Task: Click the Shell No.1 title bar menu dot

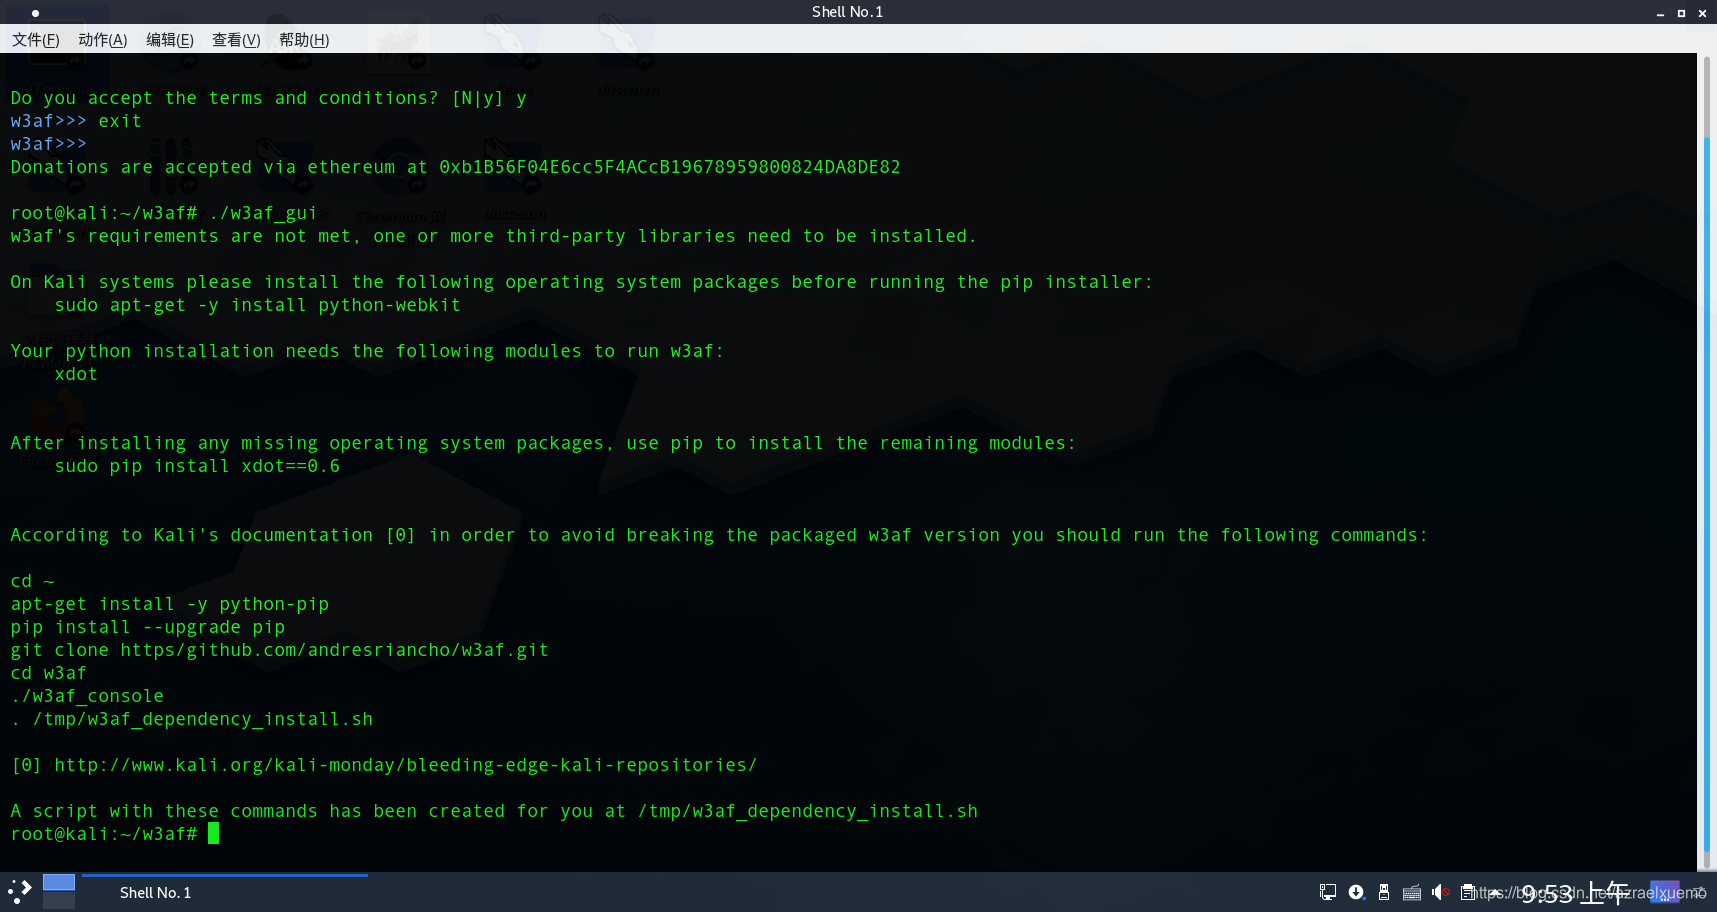Action: coord(35,13)
